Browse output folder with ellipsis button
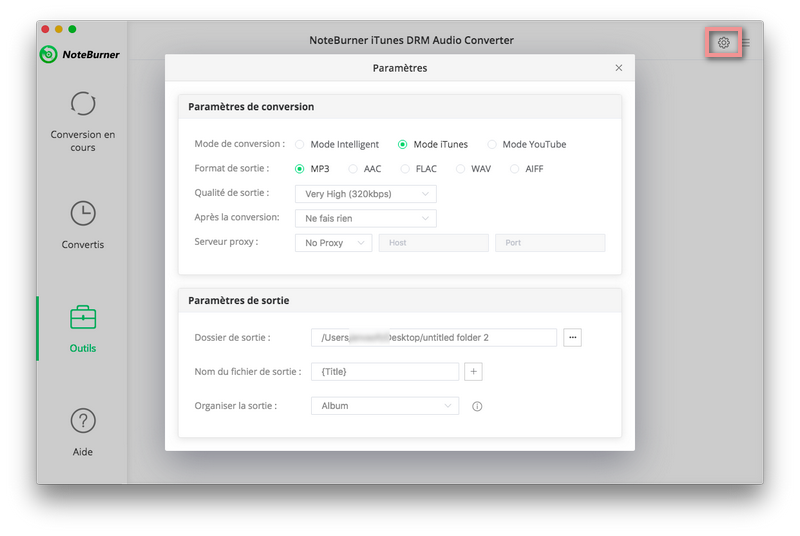This screenshot has width=800, height=536. pos(572,338)
